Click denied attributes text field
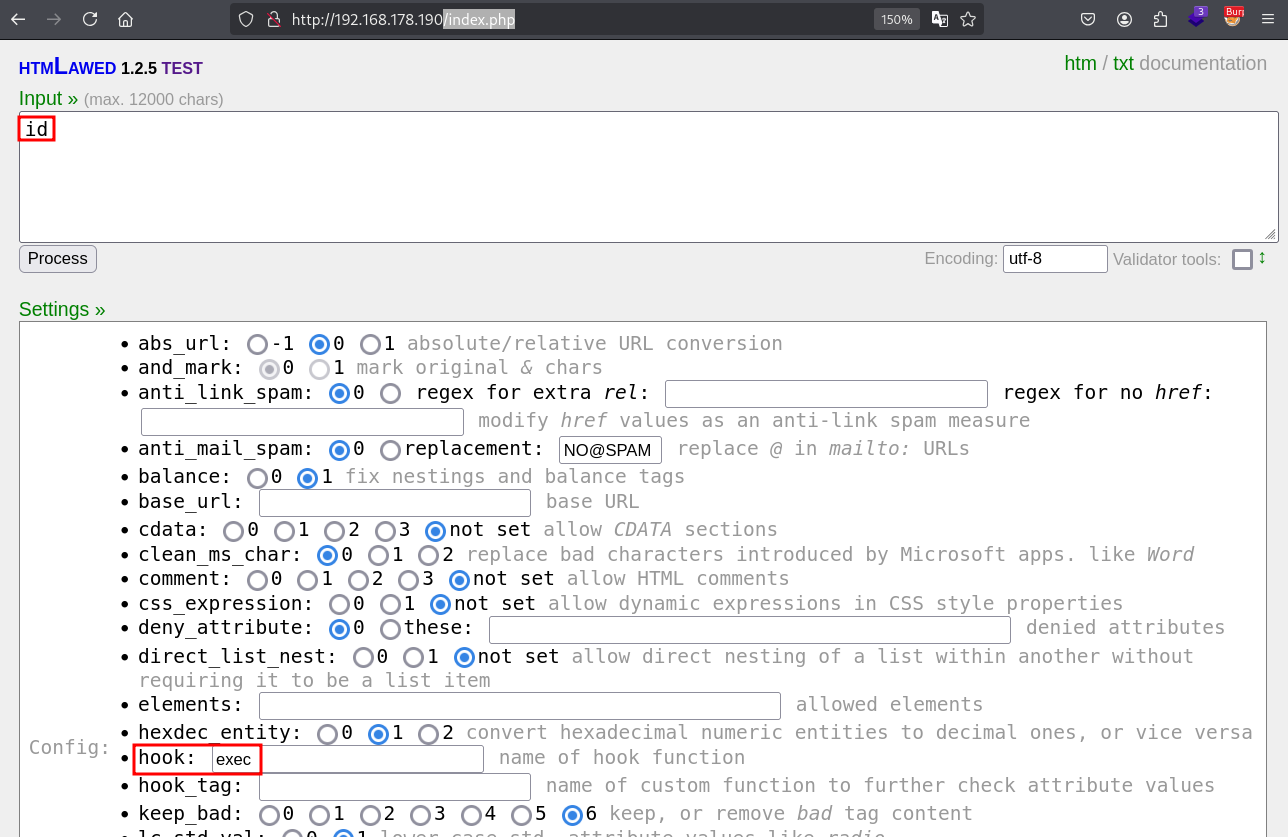Viewport: 1288px width, 837px height. (x=750, y=629)
